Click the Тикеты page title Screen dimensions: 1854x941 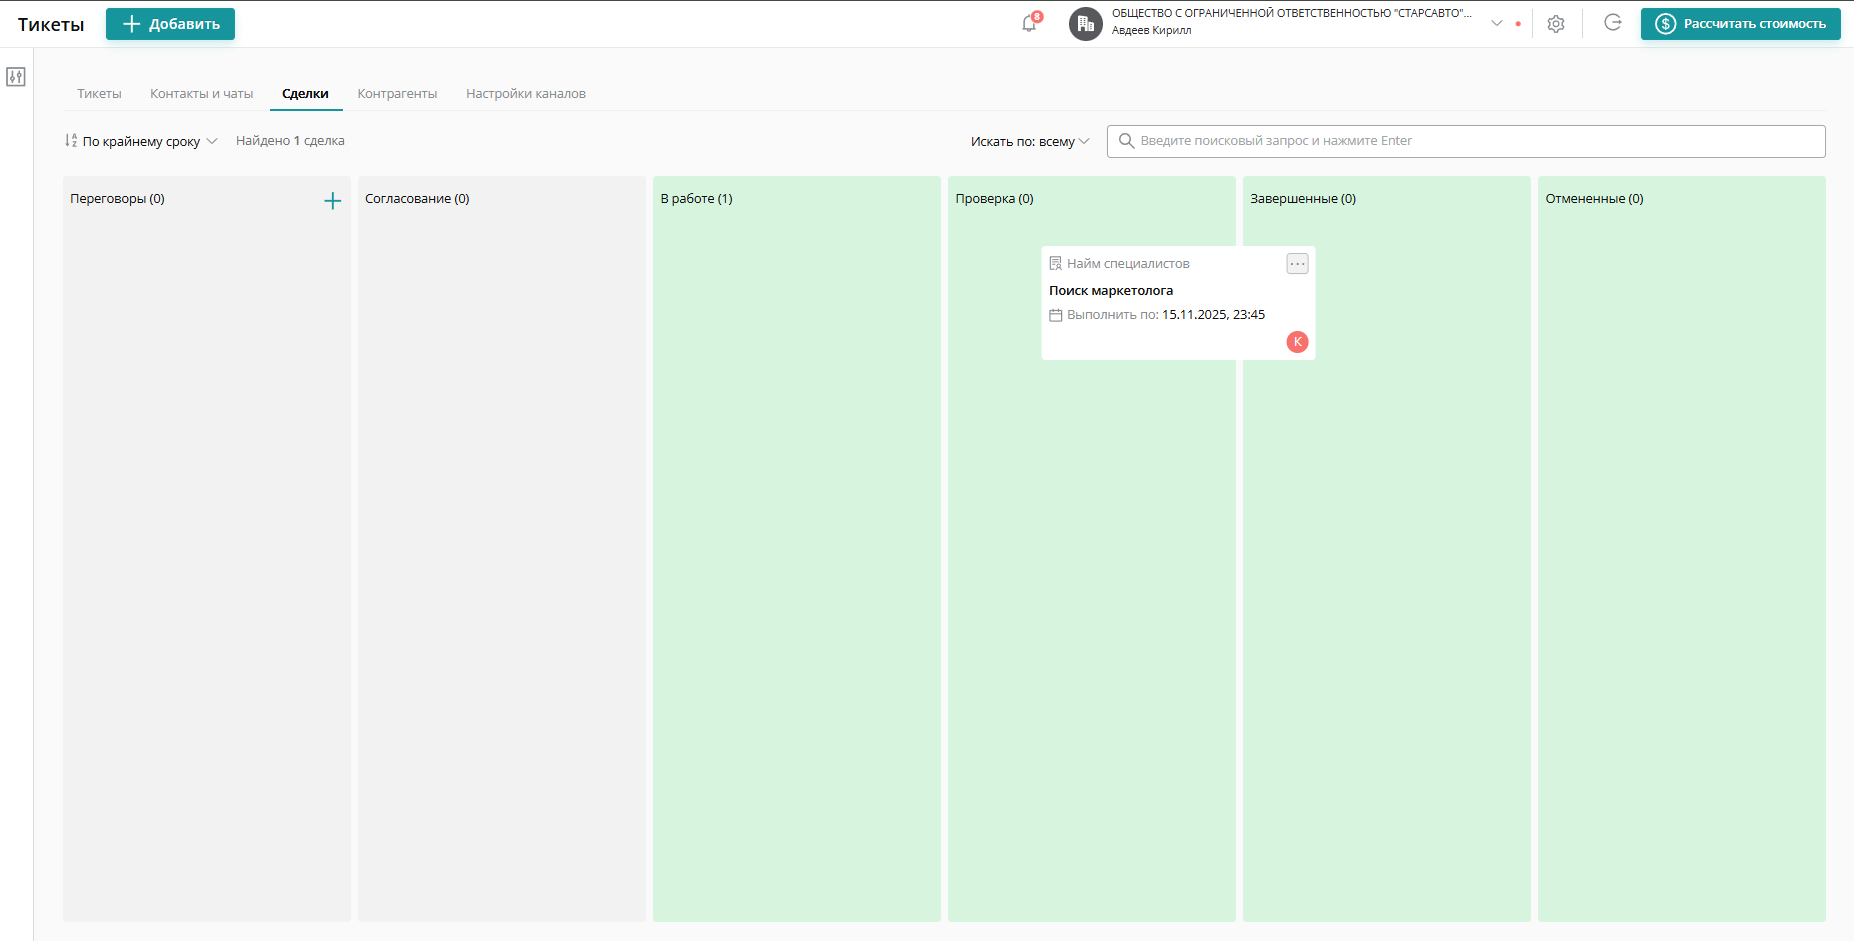pyautogui.click(x=51, y=25)
